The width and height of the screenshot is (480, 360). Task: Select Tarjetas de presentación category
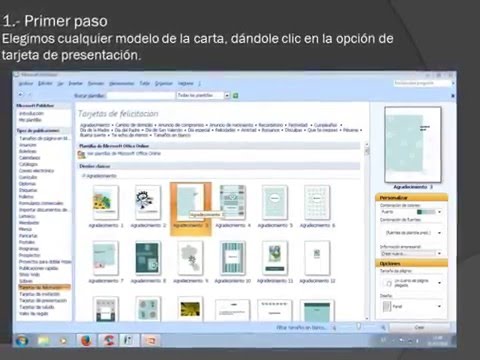[x=43, y=301]
